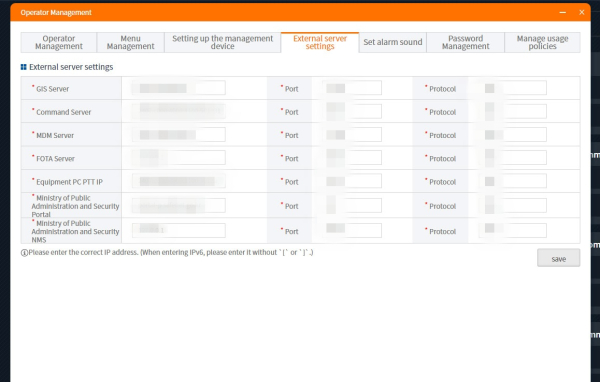This screenshot has width=600, height=382.
Task: Click the Security NMS row label
Action: pos(75,231)
